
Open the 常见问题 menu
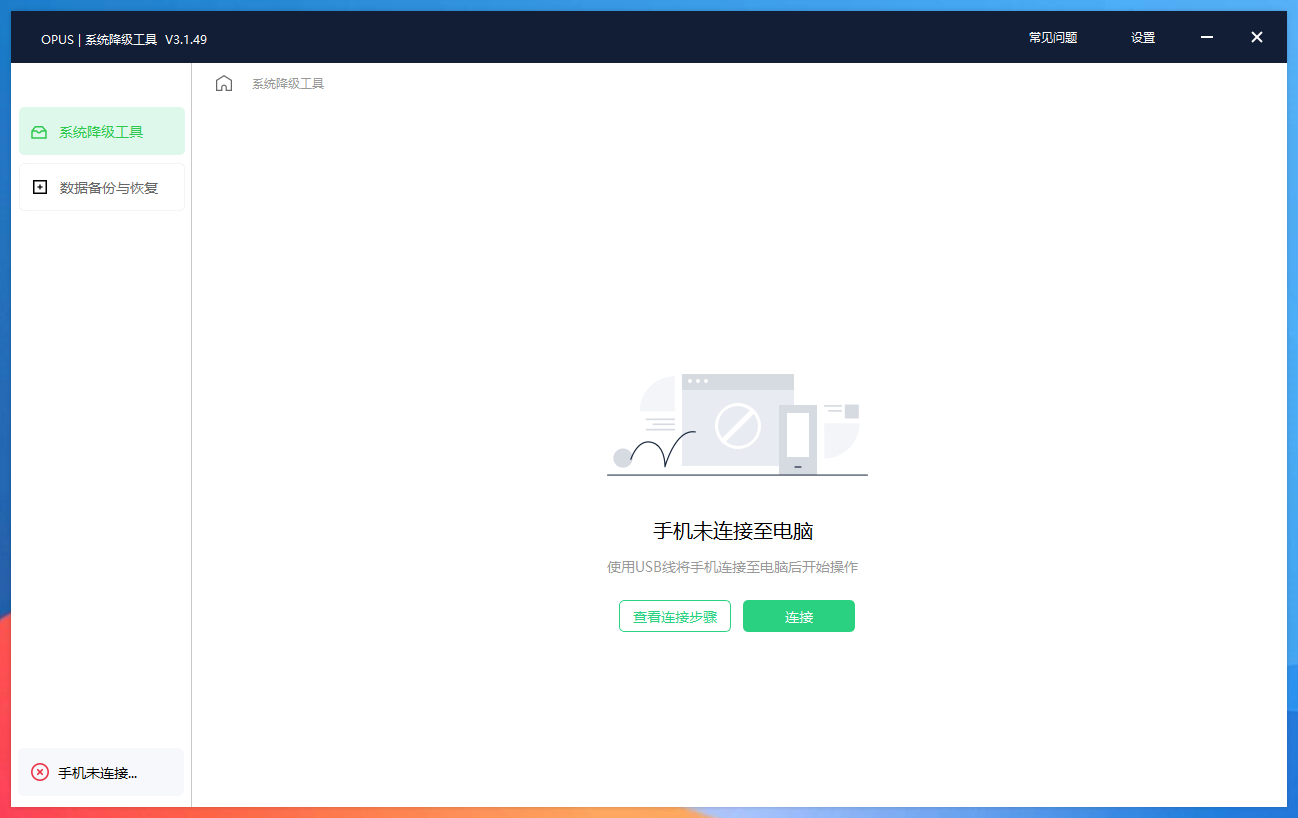1053,38
